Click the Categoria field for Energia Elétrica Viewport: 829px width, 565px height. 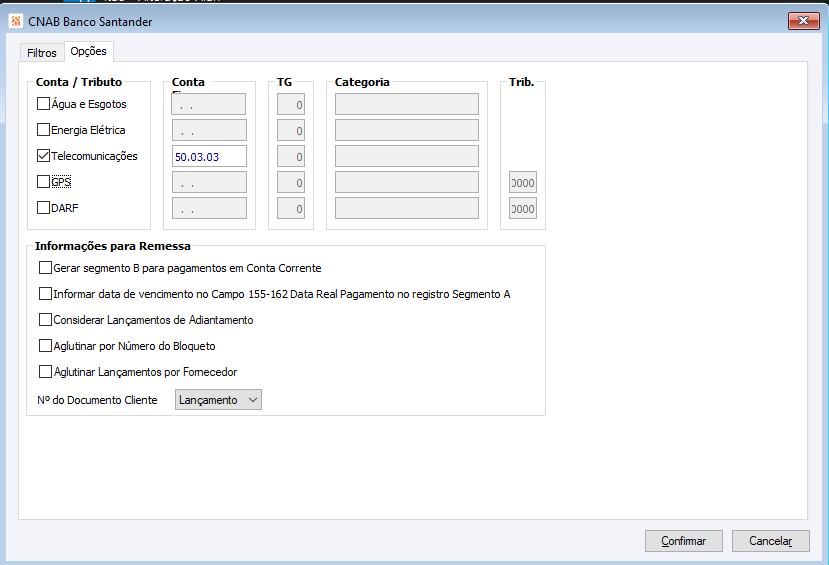[x=407, y=130]
